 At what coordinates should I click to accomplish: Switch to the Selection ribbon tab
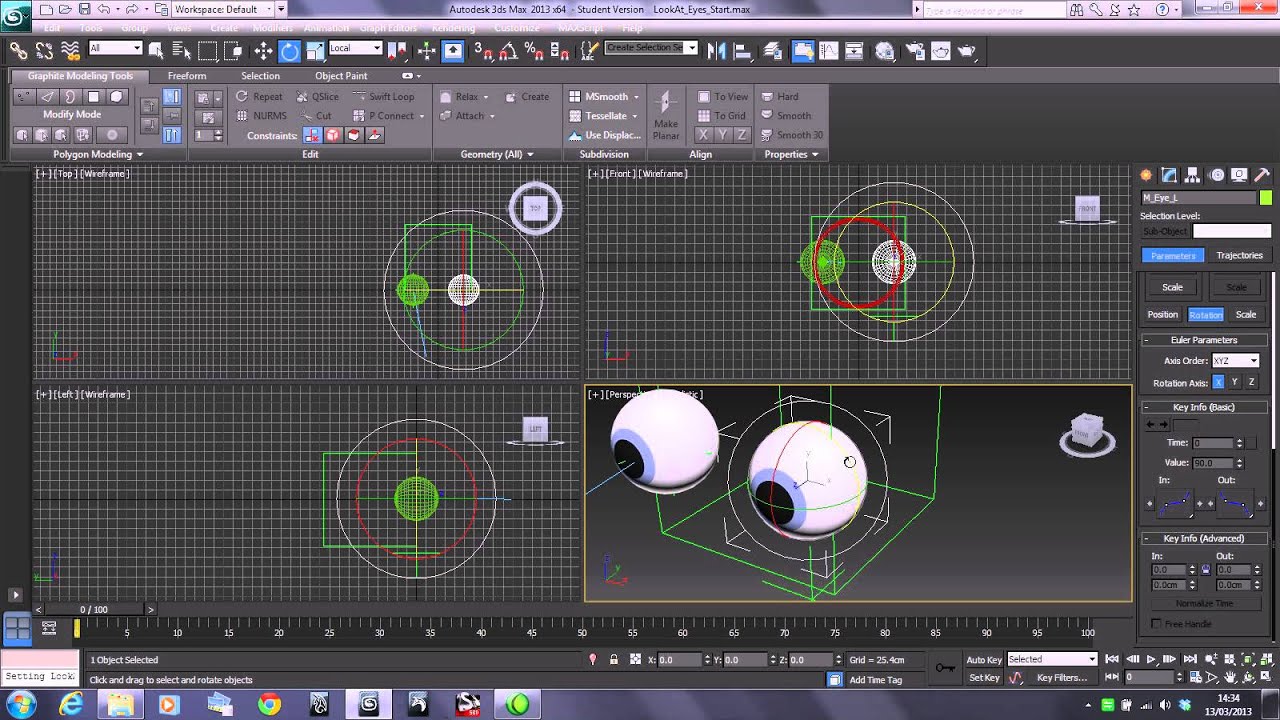[x=260, y=76]
